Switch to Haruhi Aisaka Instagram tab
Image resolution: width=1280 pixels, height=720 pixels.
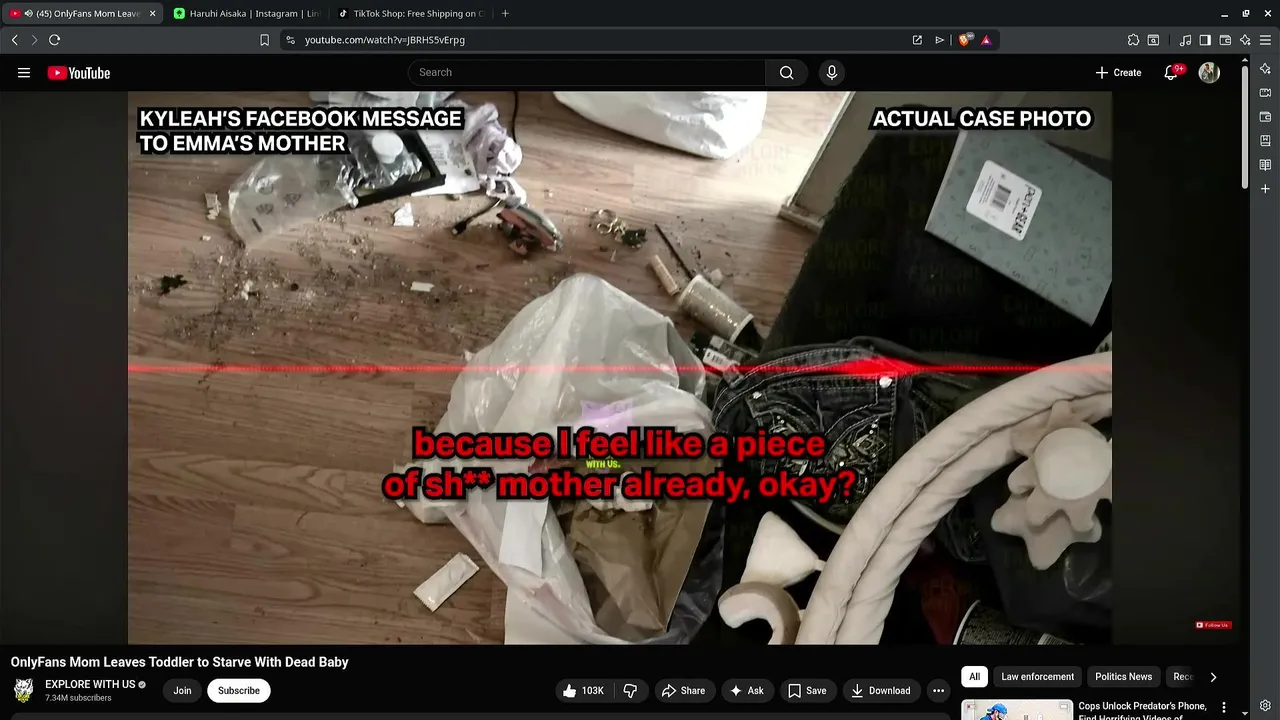click(246, 14)
